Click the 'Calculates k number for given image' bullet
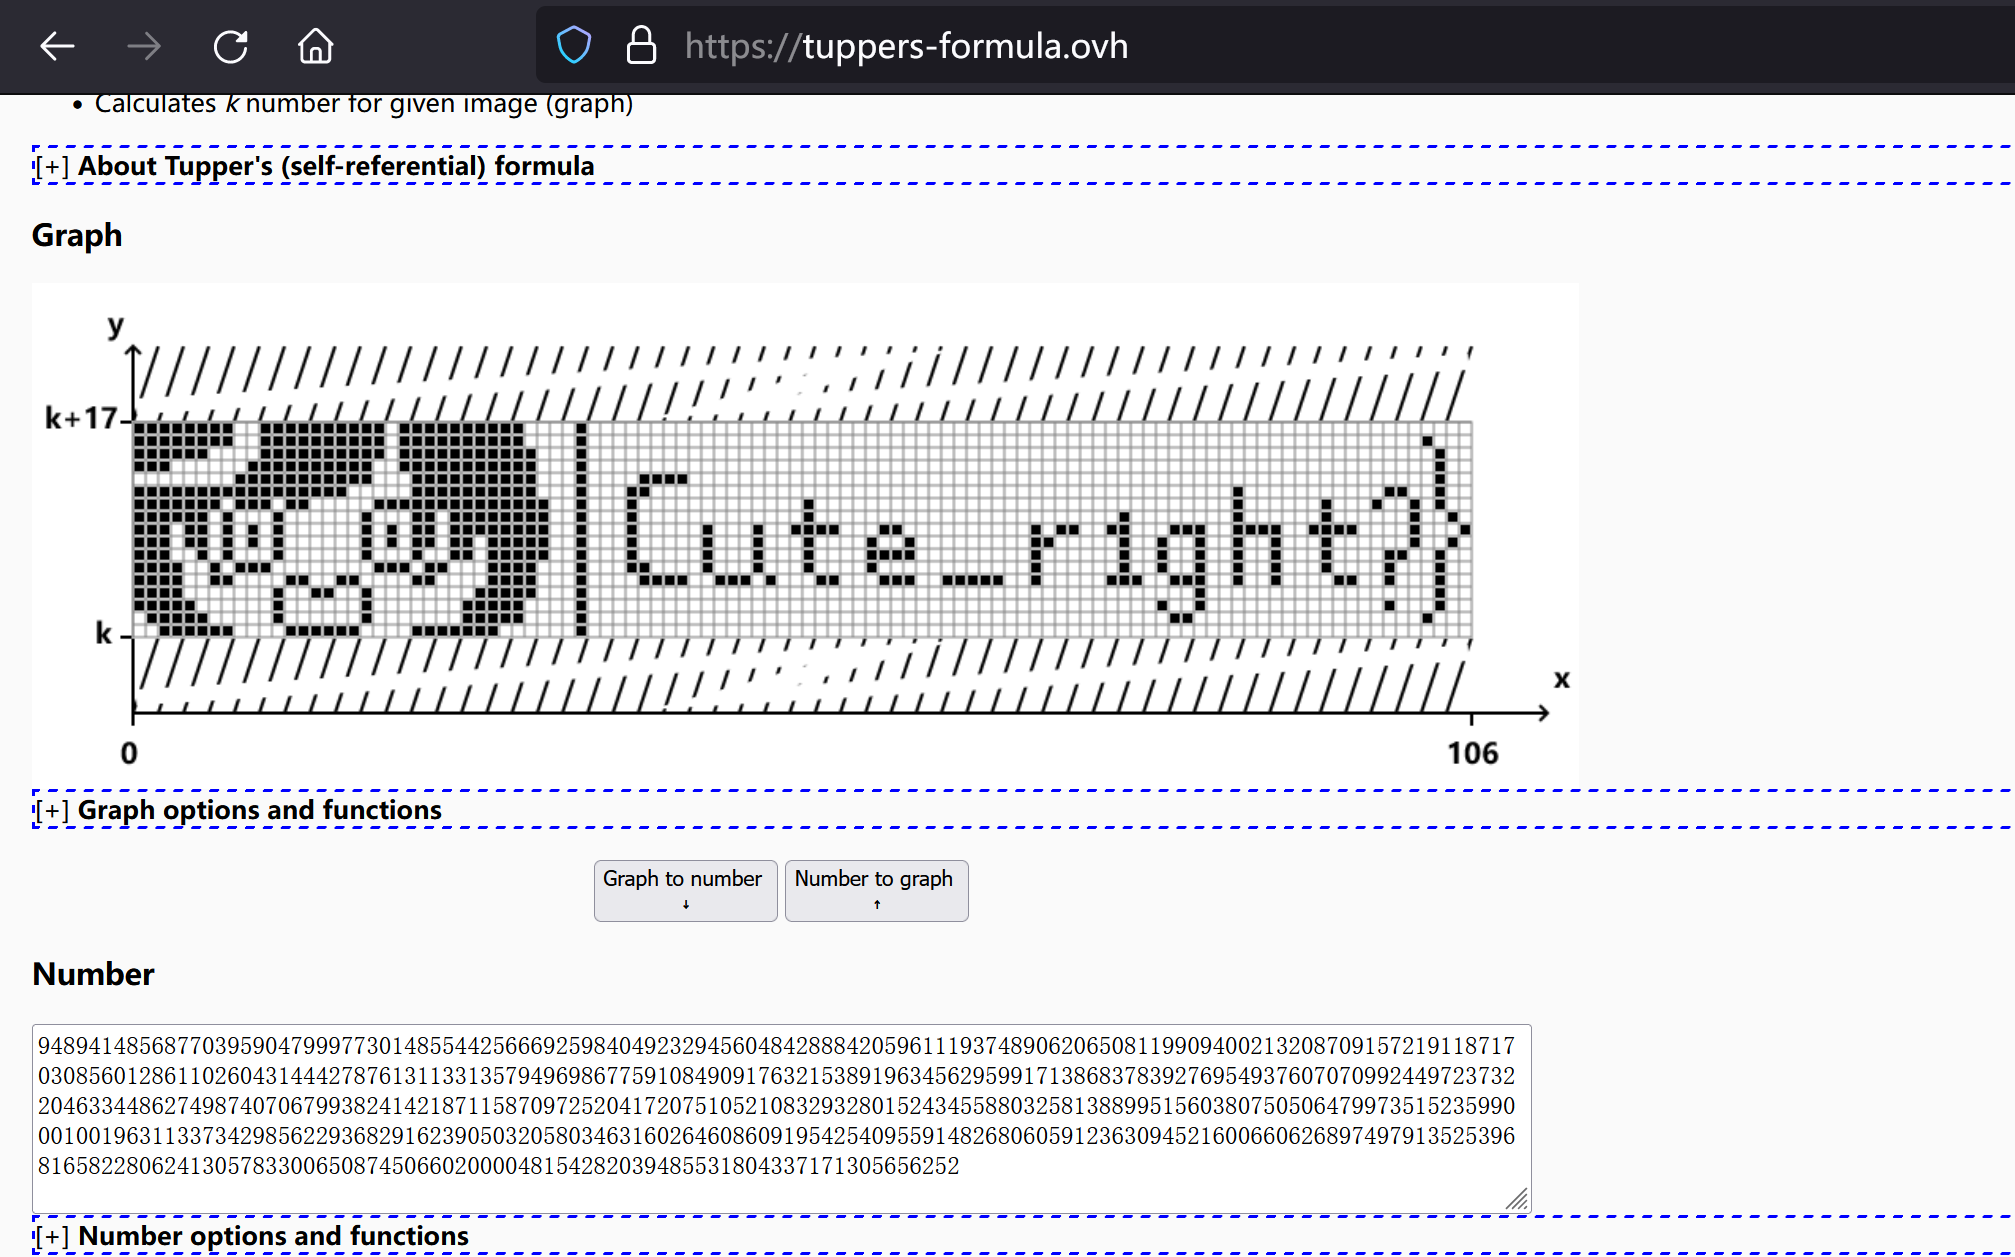Screen dimensions: 2015x1257 [x=364, y=104]
